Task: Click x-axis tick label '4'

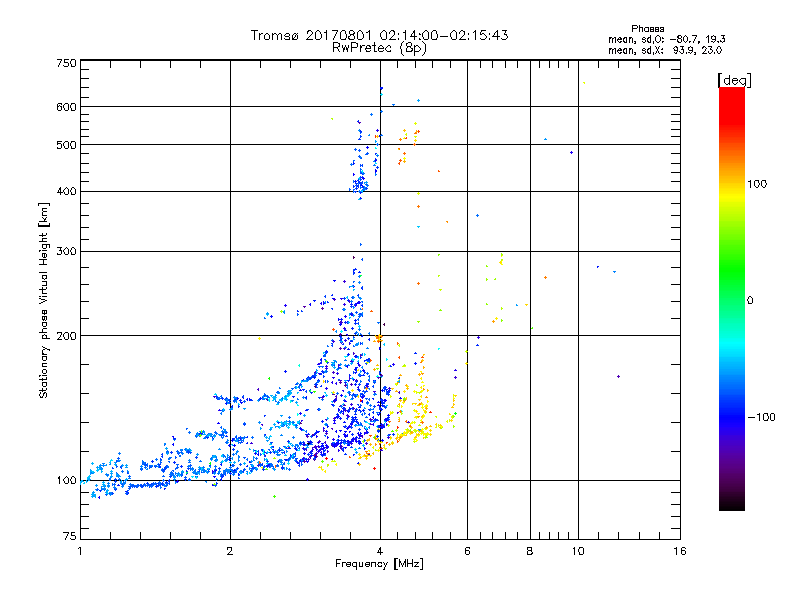Action: 380,551
